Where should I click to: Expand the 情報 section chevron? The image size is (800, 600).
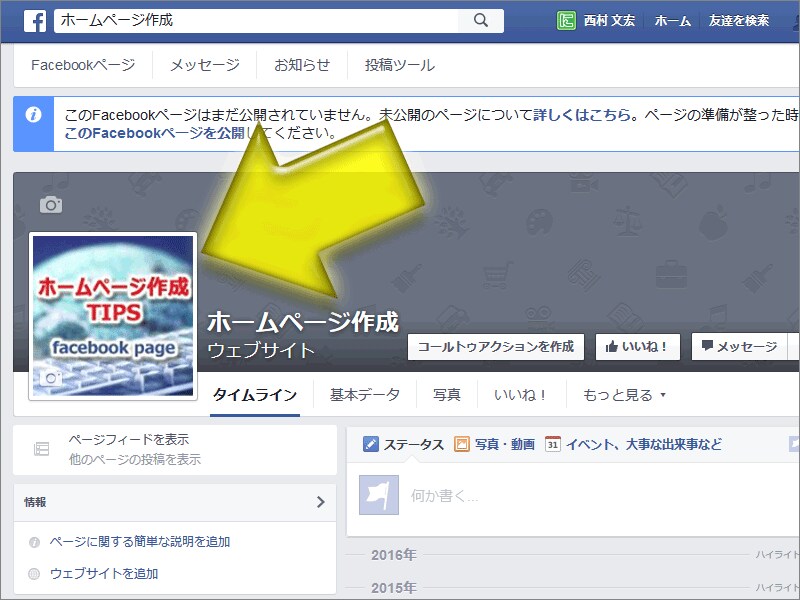pos(320,502)
